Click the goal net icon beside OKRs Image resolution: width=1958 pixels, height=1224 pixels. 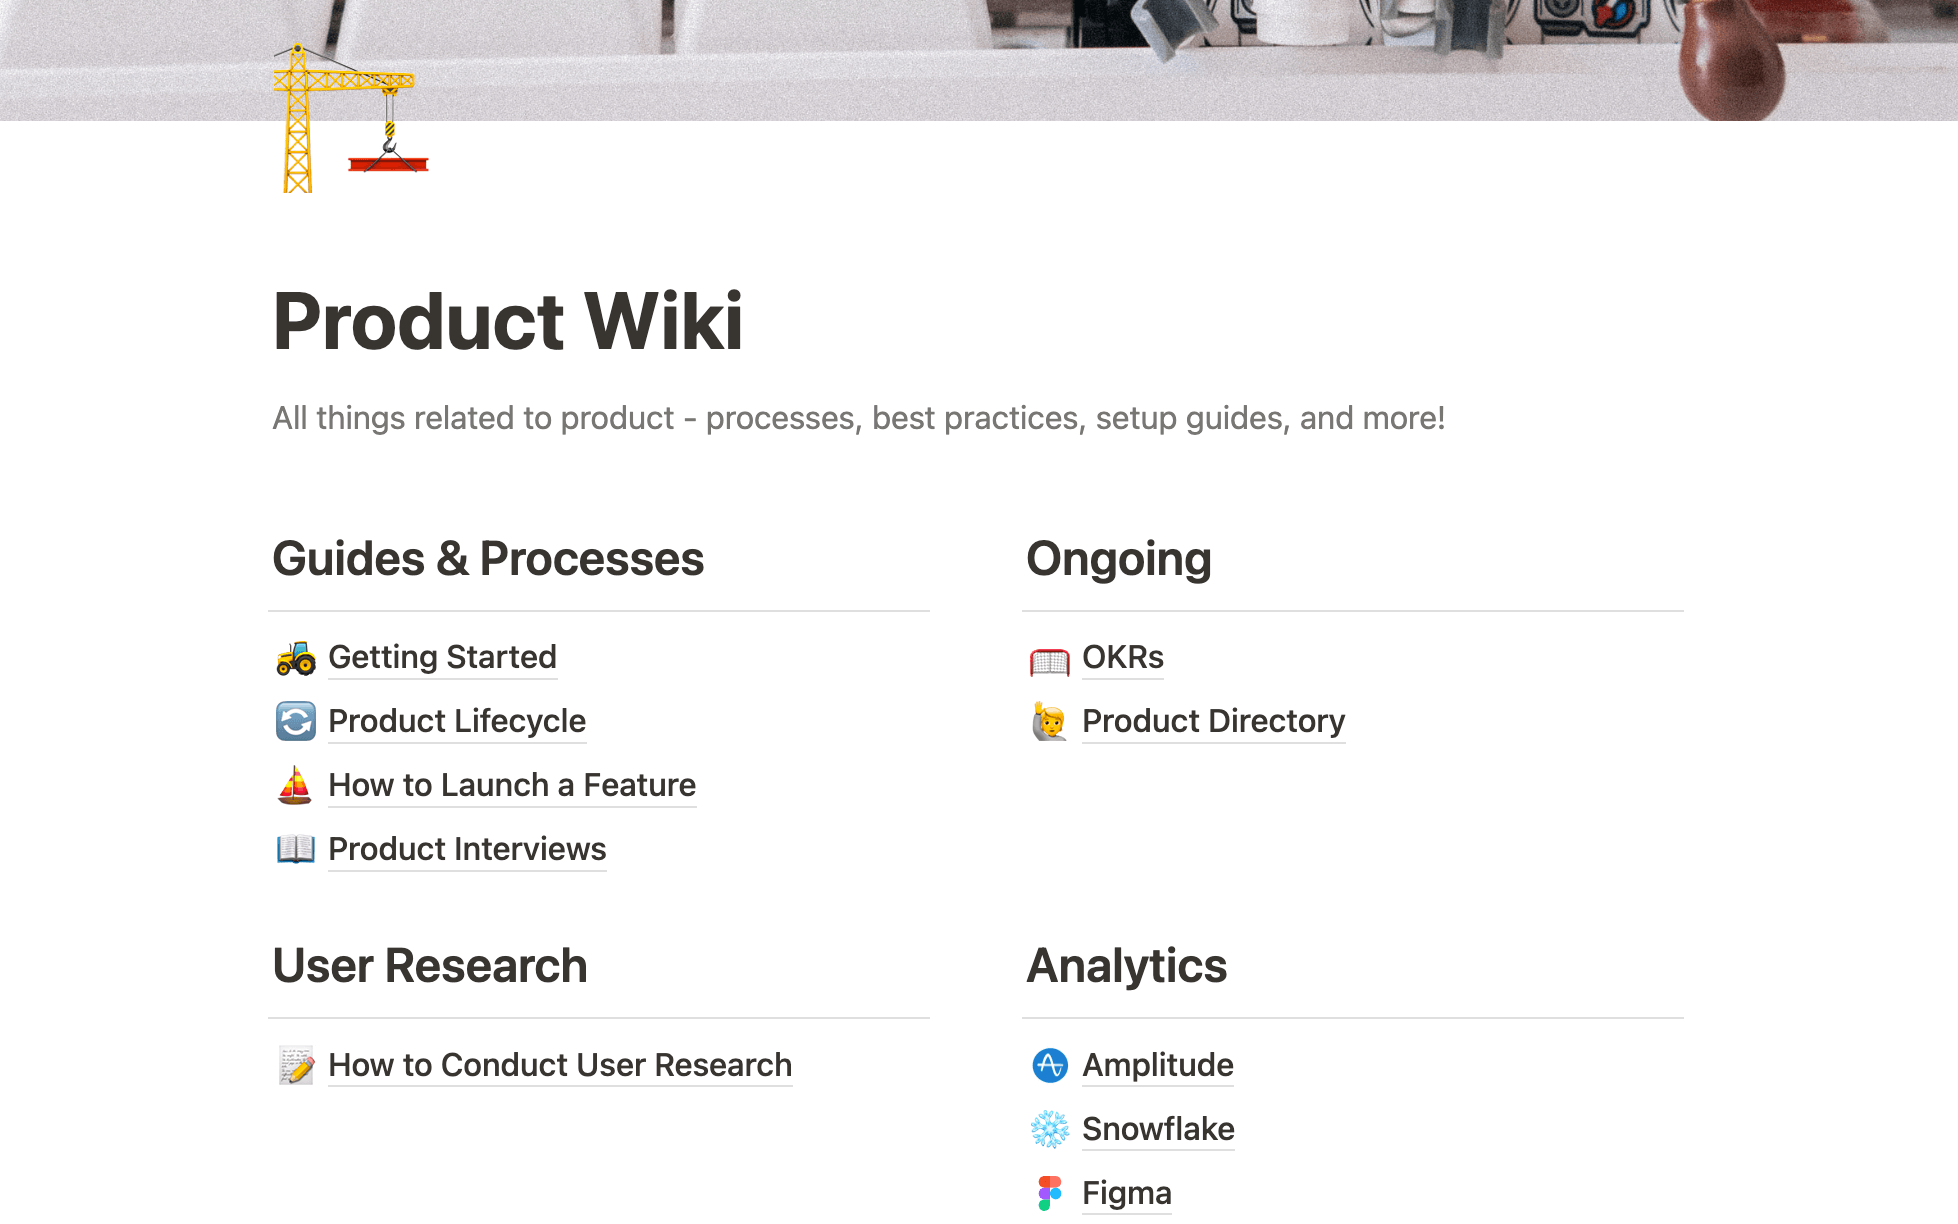click(1049, 660)
